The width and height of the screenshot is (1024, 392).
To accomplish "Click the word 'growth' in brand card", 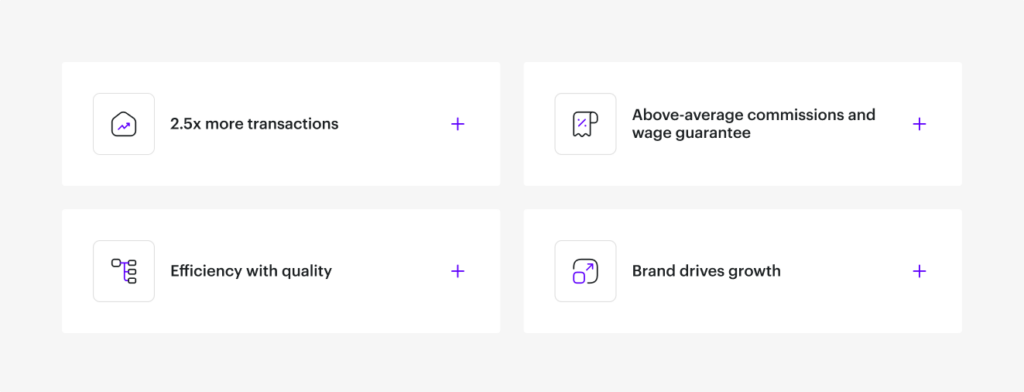I will point(756,272).
